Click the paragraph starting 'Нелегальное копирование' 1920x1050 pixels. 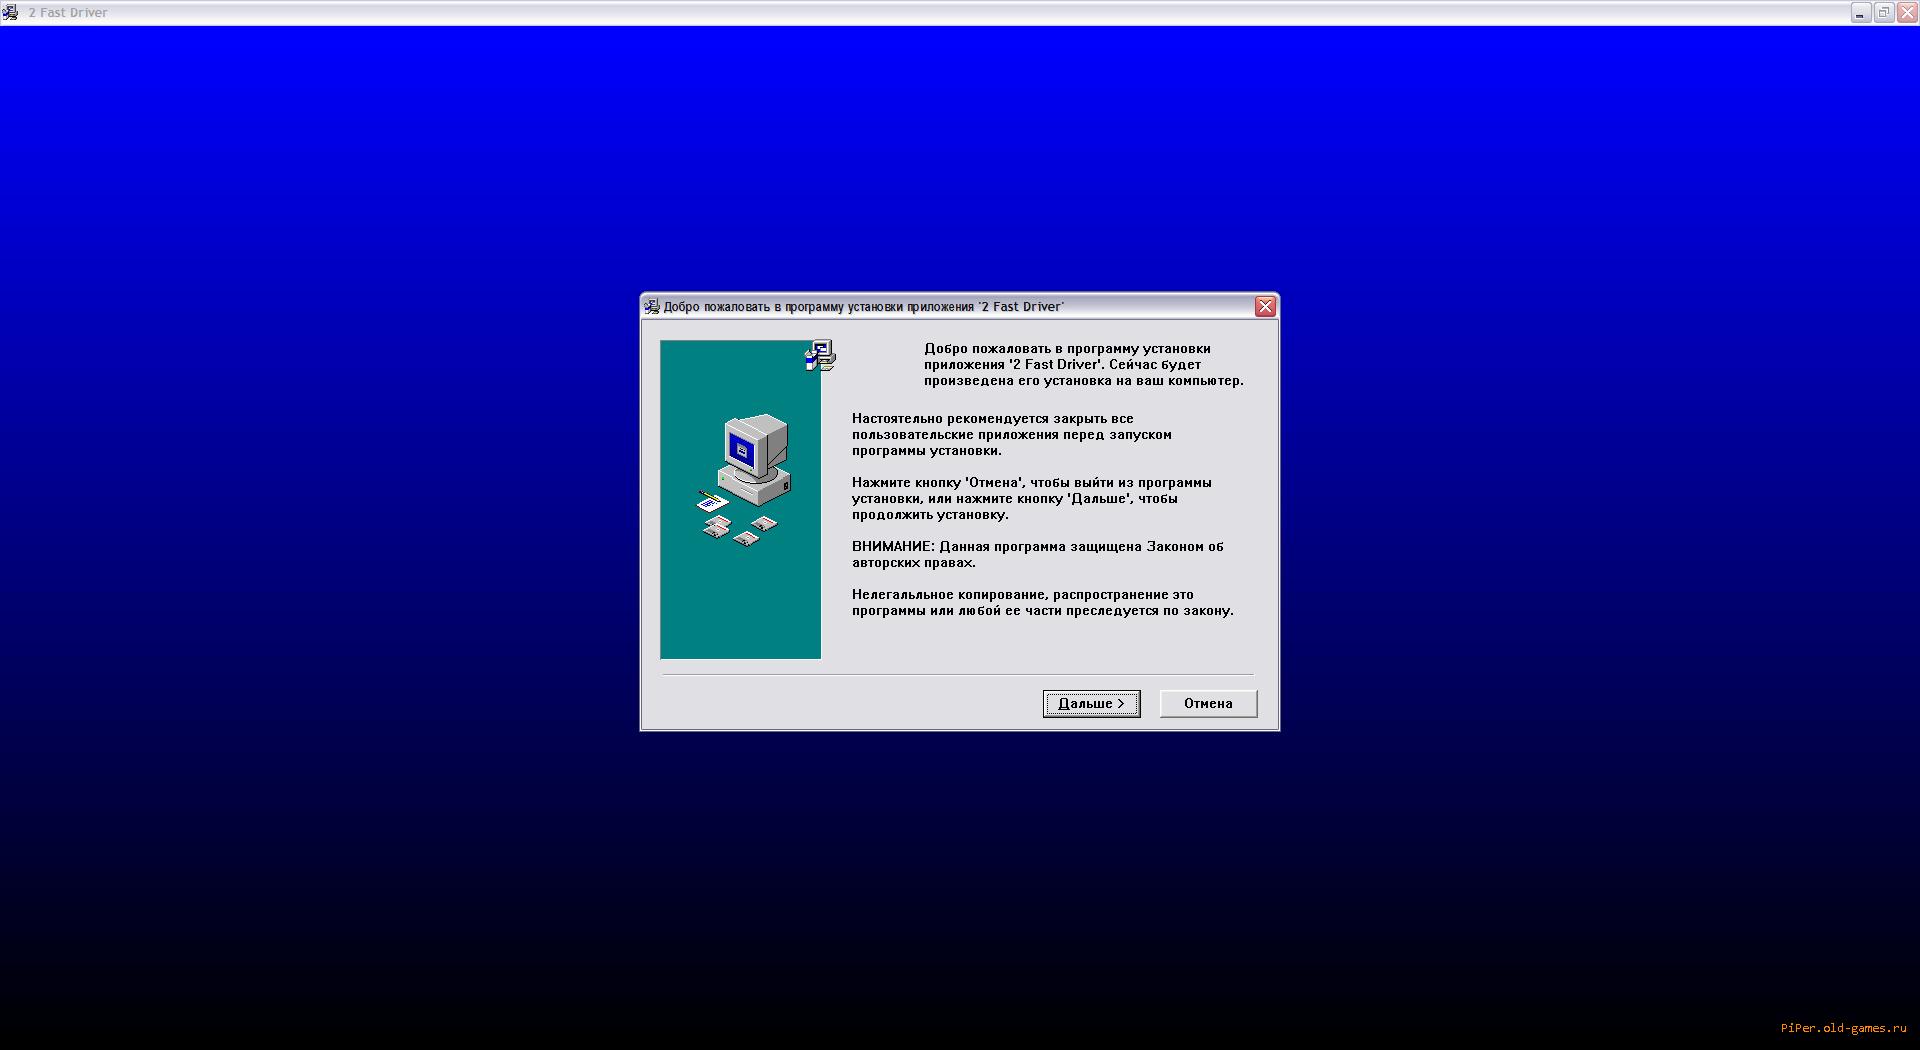click(x=1042, y=602)
